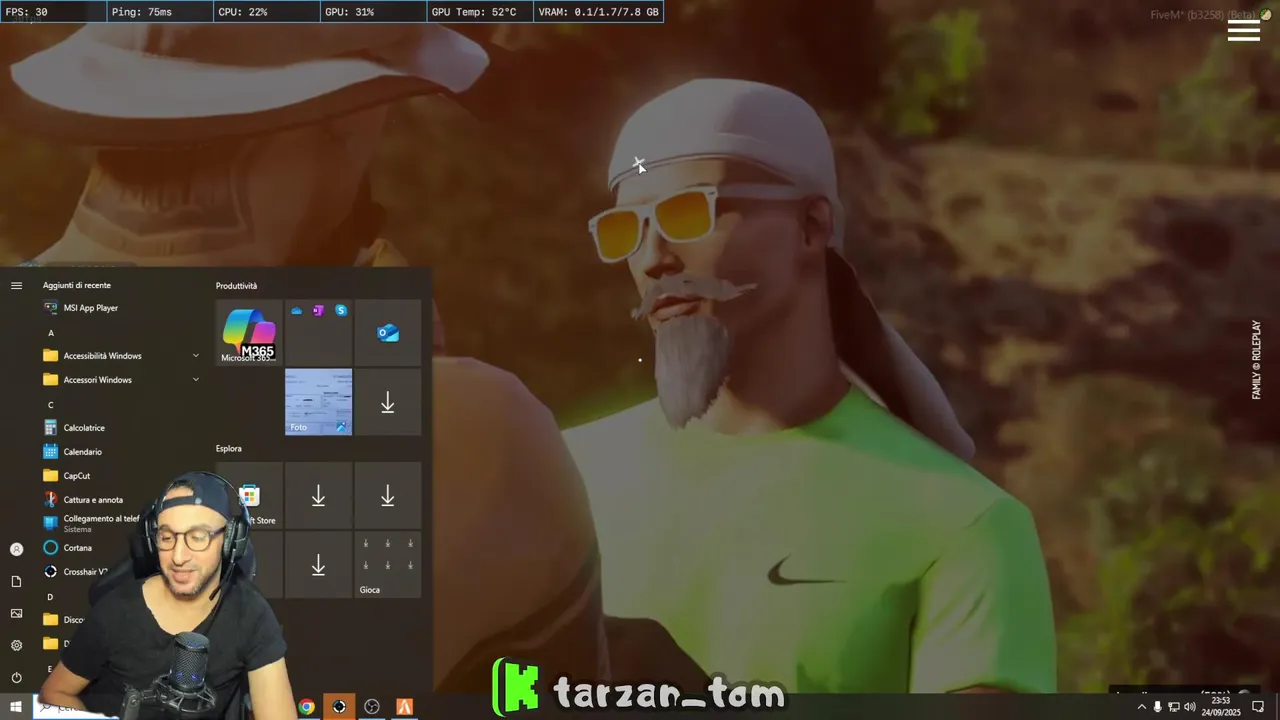Open Google Chrome from the taskbar
The width and height of the screenshot is (1280, 720).
click(307, 707)
